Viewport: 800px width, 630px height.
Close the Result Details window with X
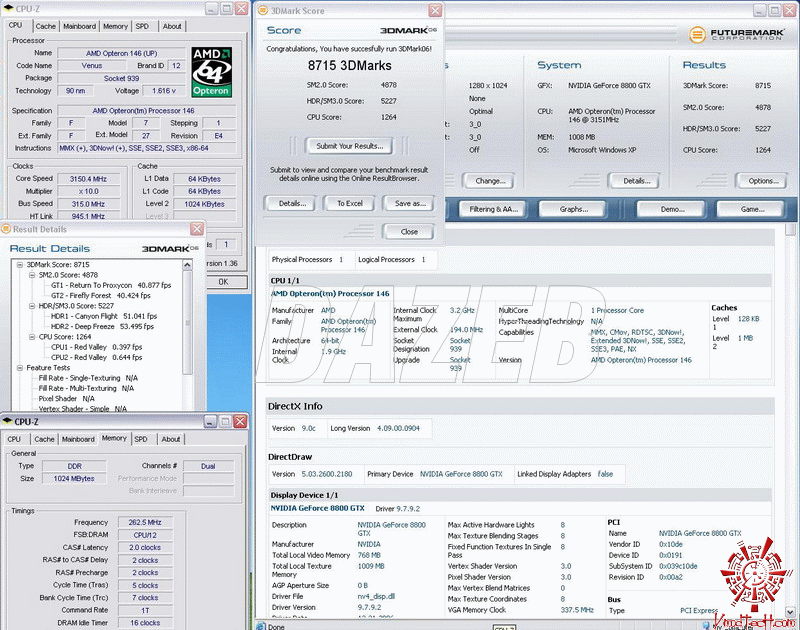click(197, 229)
